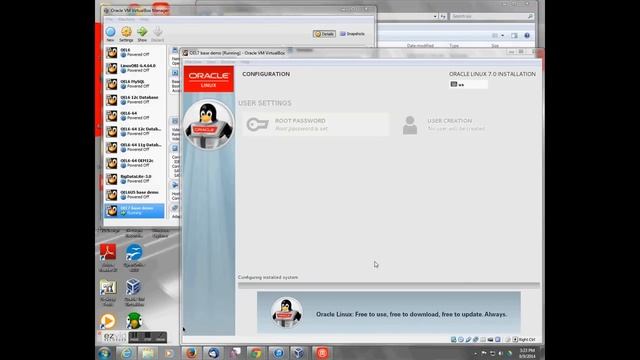Open Internet Explorer from taskbar
Viewport: 640px width, 360px height.
pos(126,353)
